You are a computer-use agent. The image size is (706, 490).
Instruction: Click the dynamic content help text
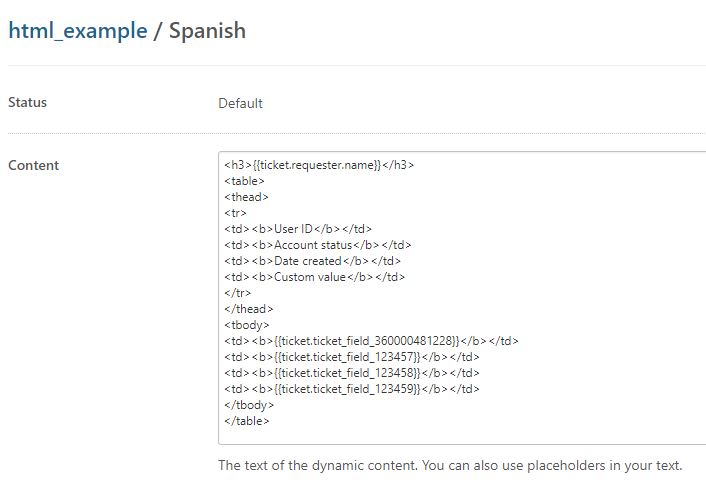(450, 465)
